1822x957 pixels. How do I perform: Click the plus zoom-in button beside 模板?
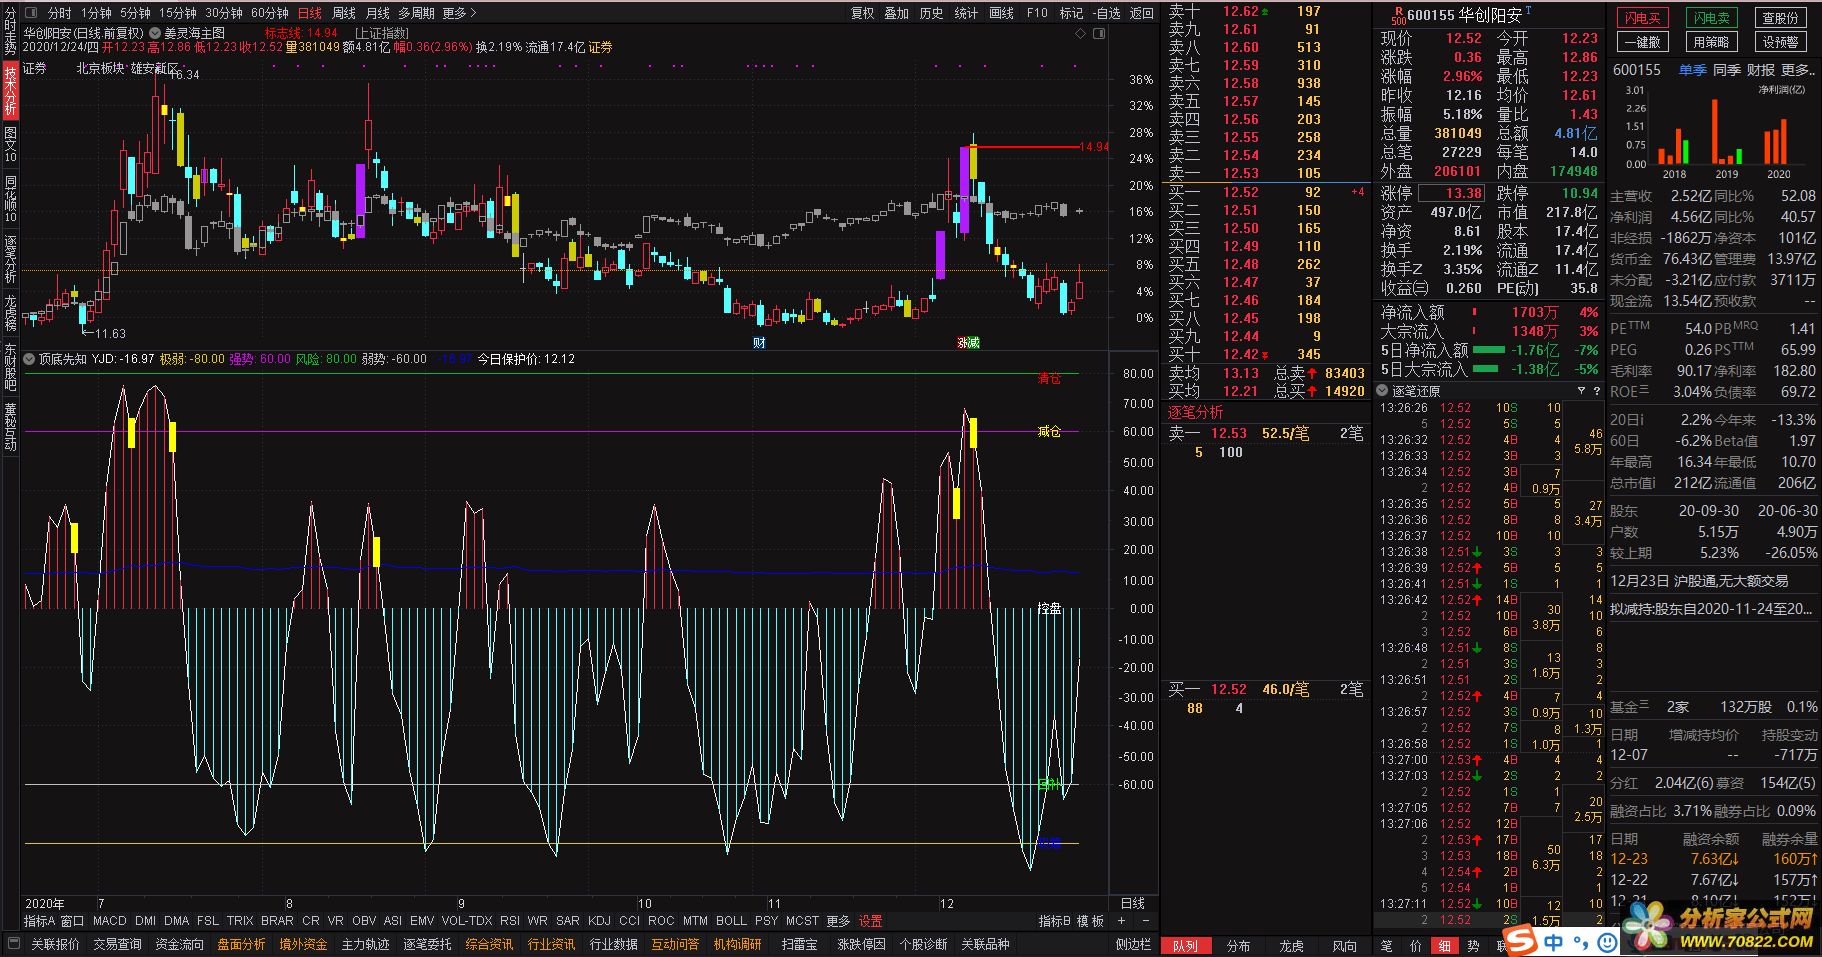point(1121,921)
